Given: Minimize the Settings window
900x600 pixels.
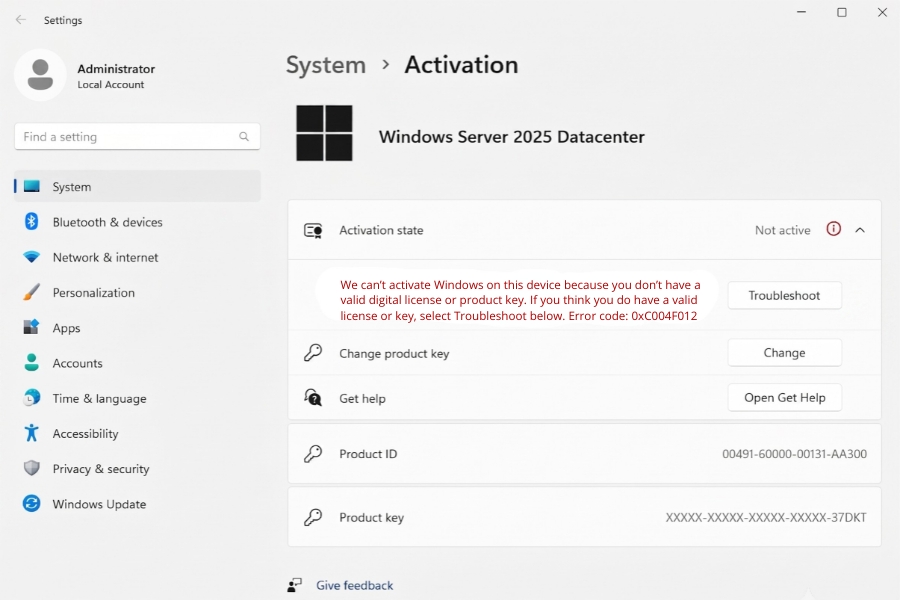Looking at the screenshot, I should (x=801, y=12).
